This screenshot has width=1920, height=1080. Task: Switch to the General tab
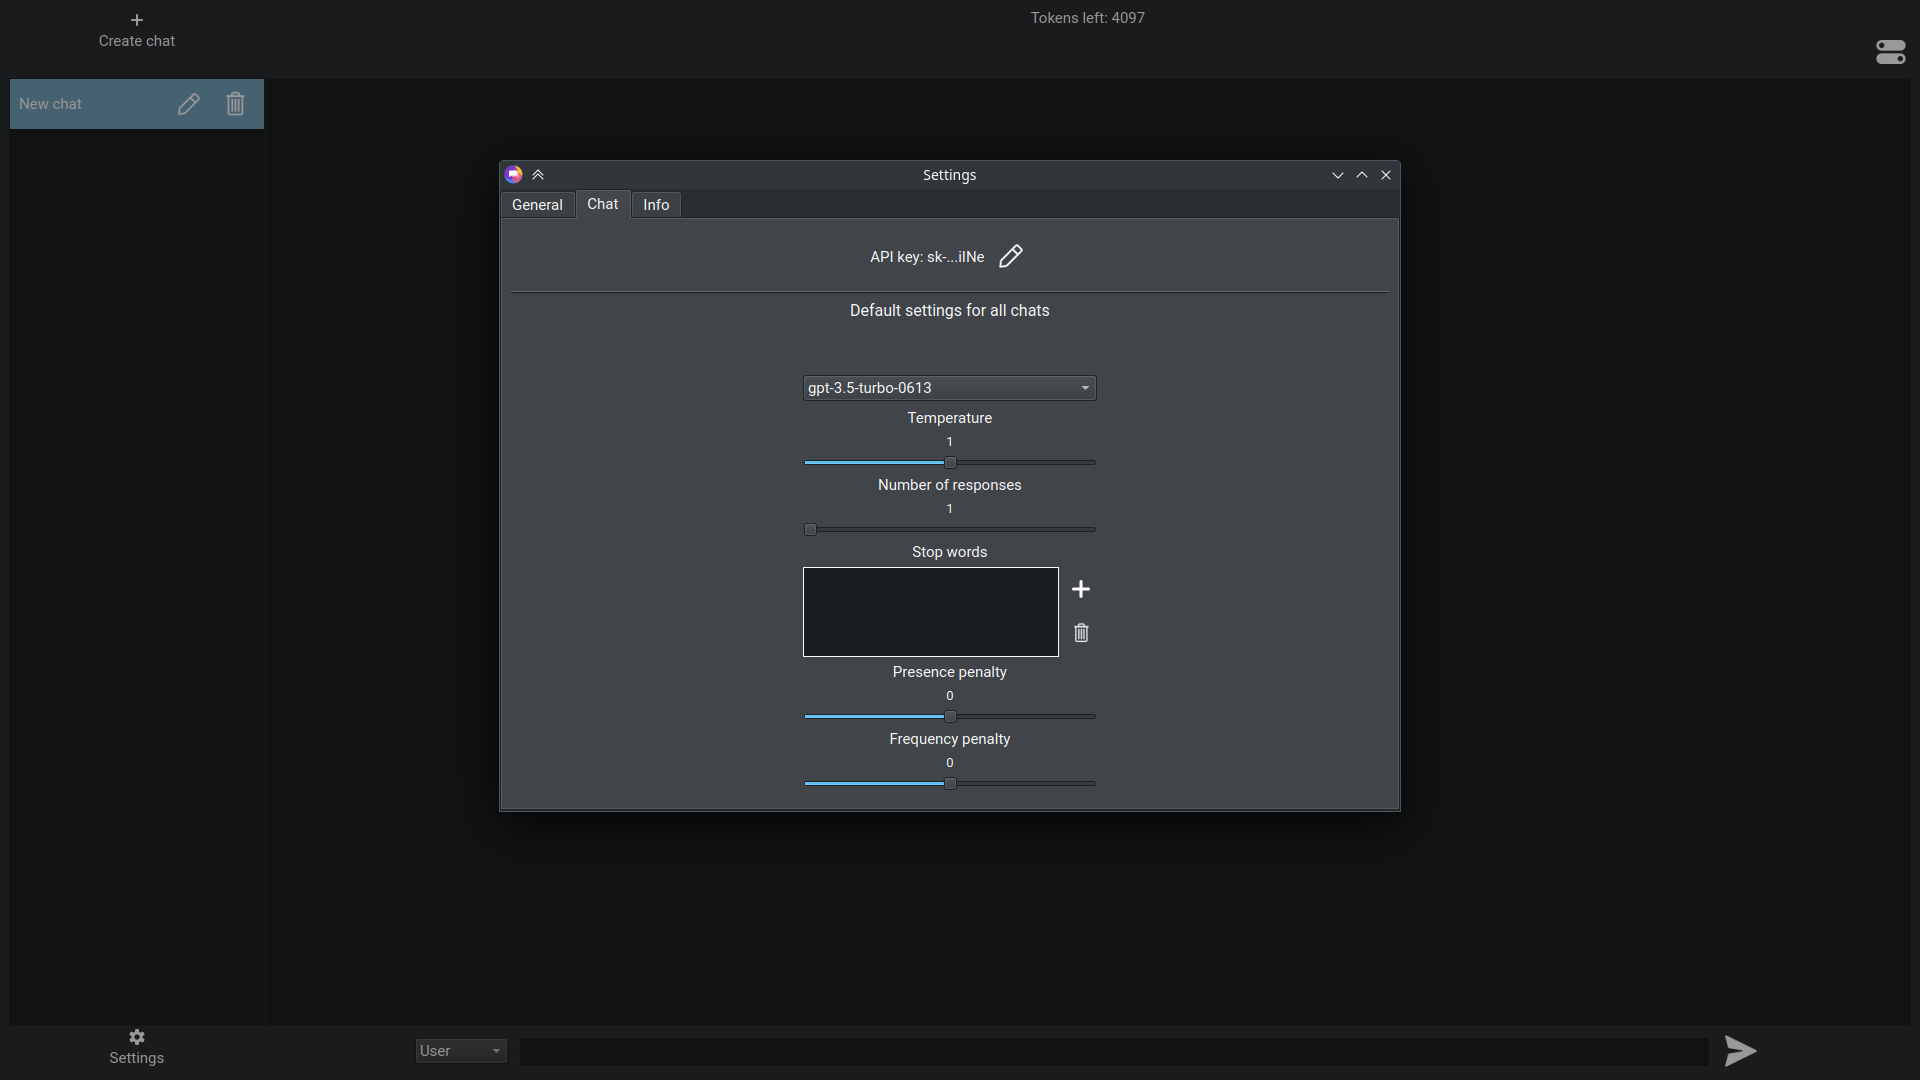point(537,205)
